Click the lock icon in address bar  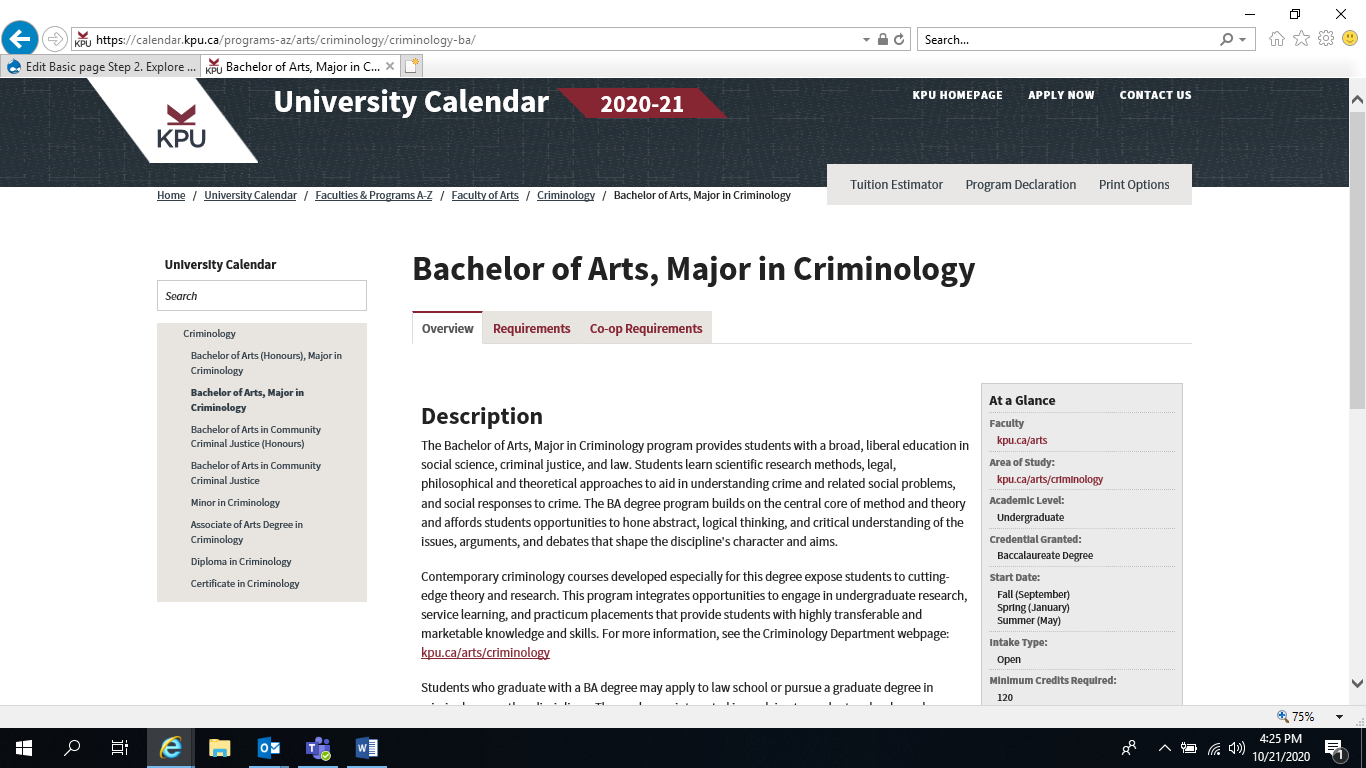pos(882,39)
